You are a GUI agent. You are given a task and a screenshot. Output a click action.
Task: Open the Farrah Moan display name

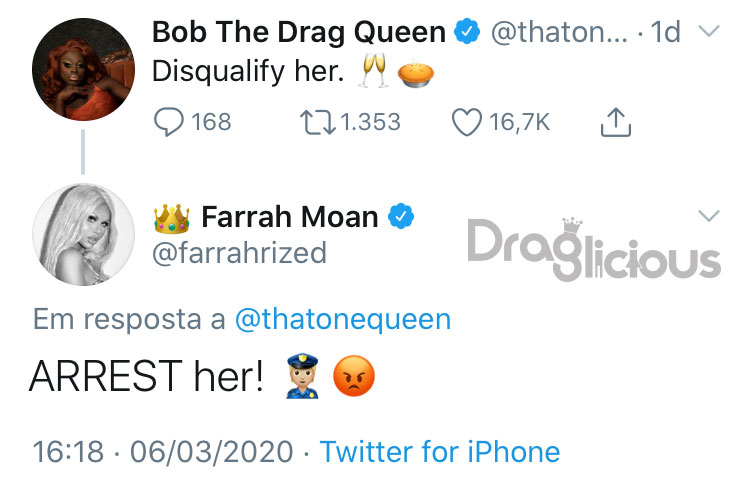tap(290, 217)
